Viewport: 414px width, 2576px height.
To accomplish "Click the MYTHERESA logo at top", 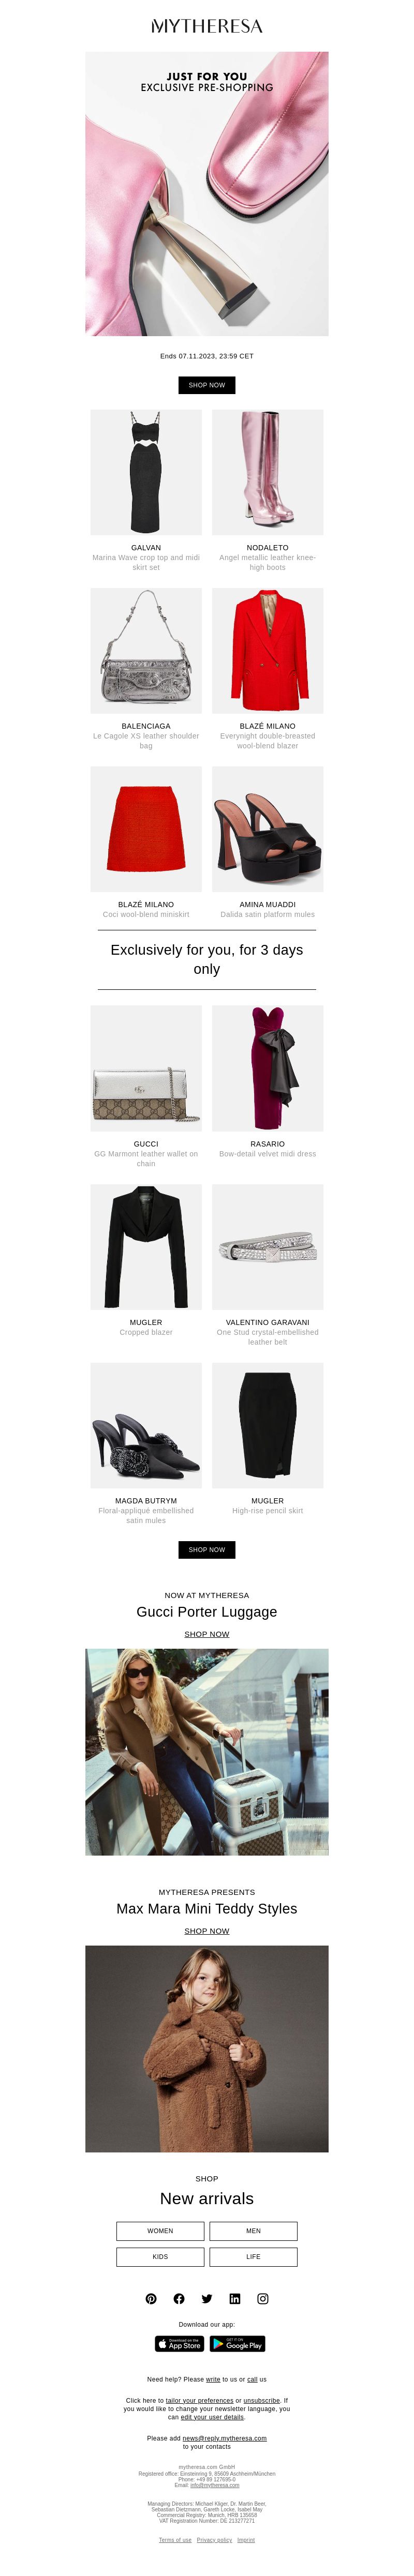I will (207, 26).
